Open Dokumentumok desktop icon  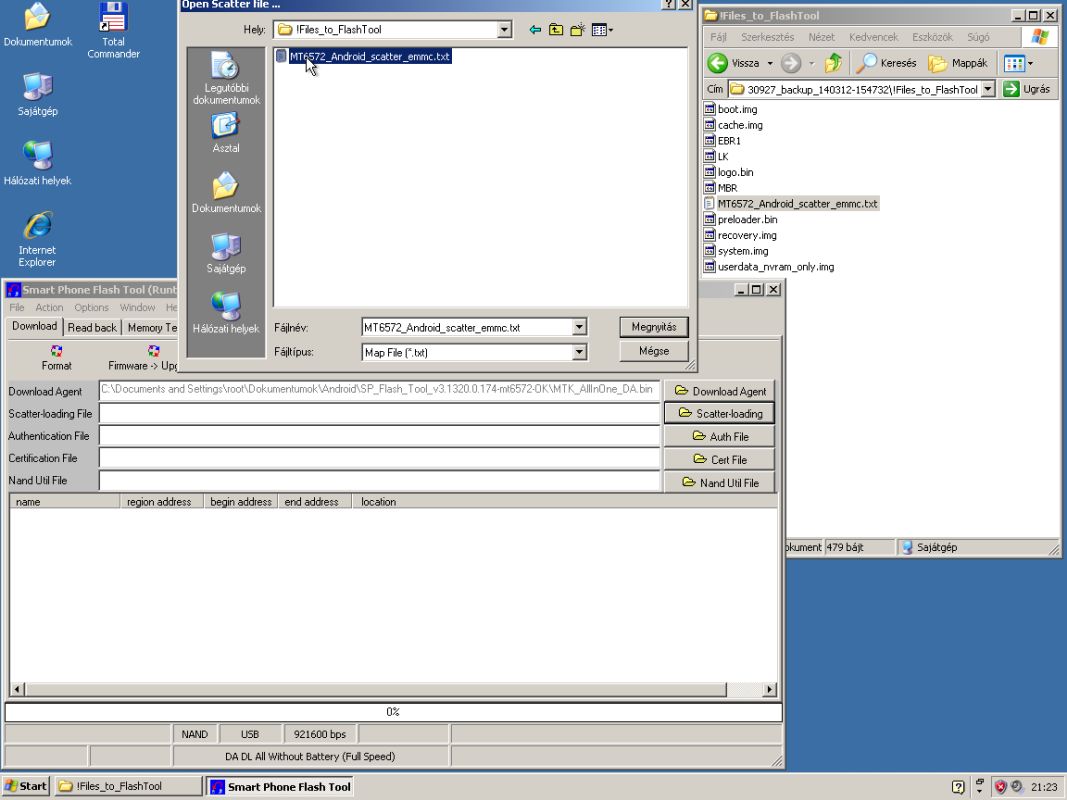(x=37, y=25)
